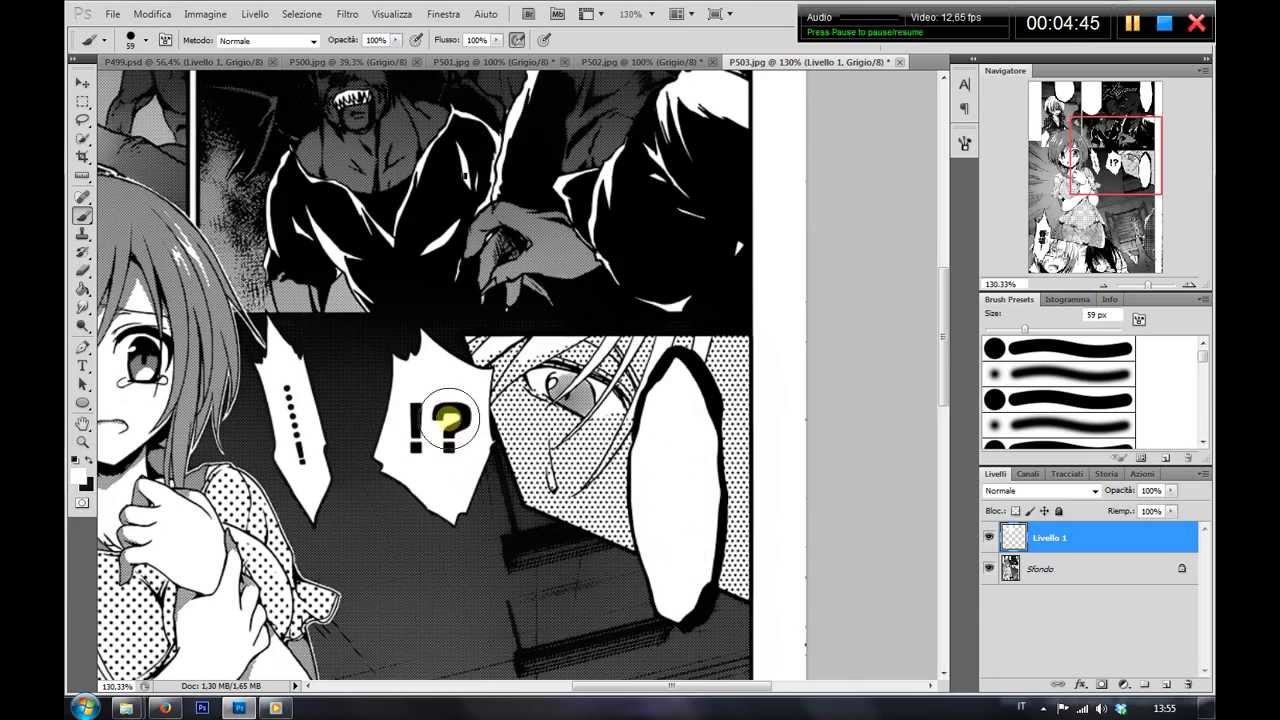This screenshot has width=1280, height=720.
Task: Click the foreground color swatch
Action: coord(79,475)
